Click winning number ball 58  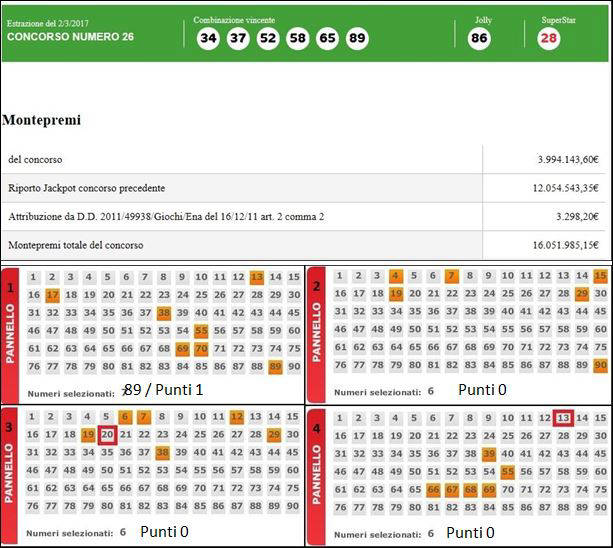pyautogui.click(x=297, y=39)
